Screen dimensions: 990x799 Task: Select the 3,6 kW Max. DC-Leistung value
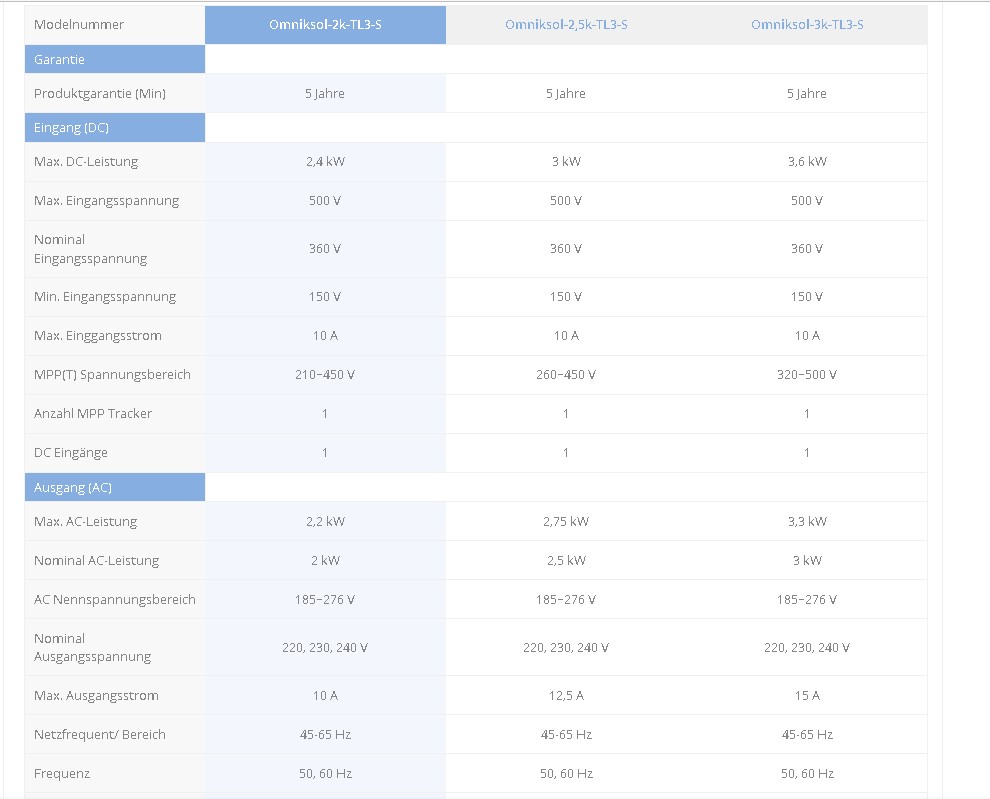[x=807, y=162]
